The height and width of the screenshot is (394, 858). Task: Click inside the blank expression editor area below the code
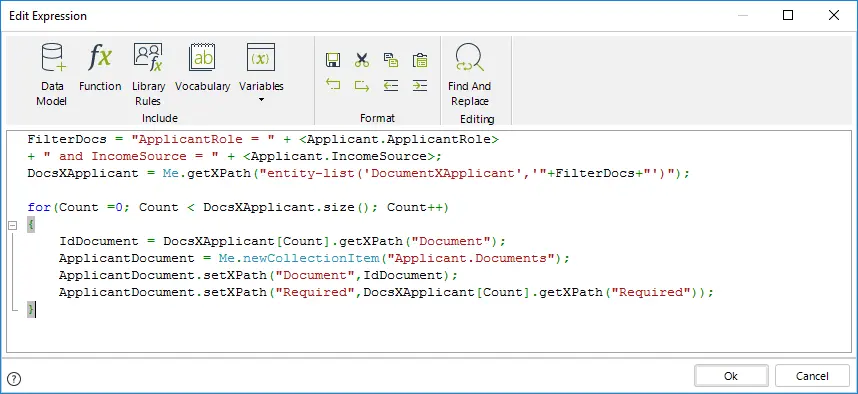click(x=429, y=335)
